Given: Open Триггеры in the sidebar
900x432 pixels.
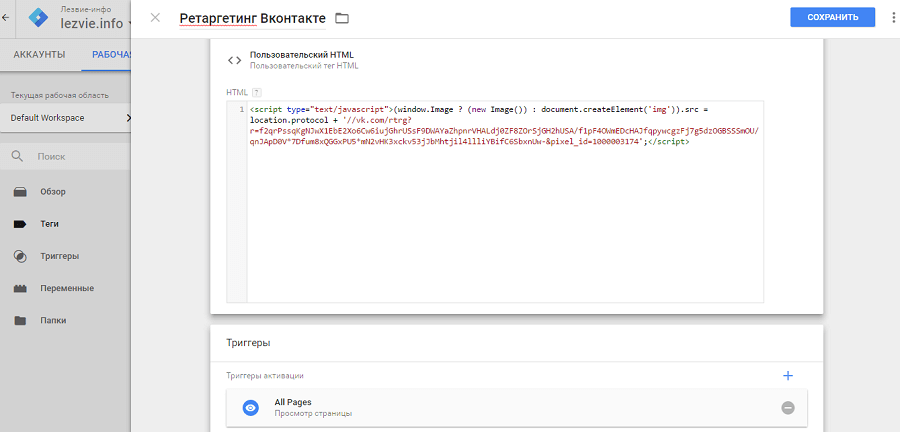Looking at the screenshot, I should (59, 256).
